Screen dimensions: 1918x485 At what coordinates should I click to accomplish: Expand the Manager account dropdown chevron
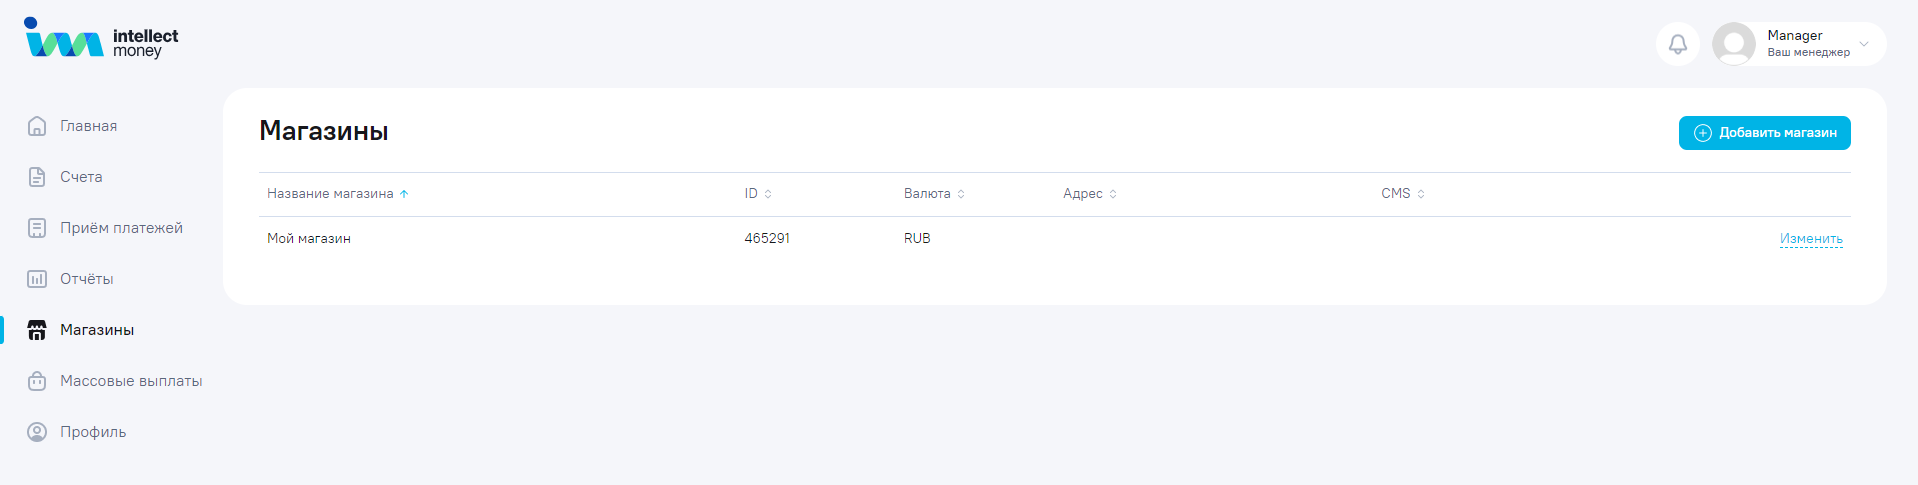coord(1863,44)
